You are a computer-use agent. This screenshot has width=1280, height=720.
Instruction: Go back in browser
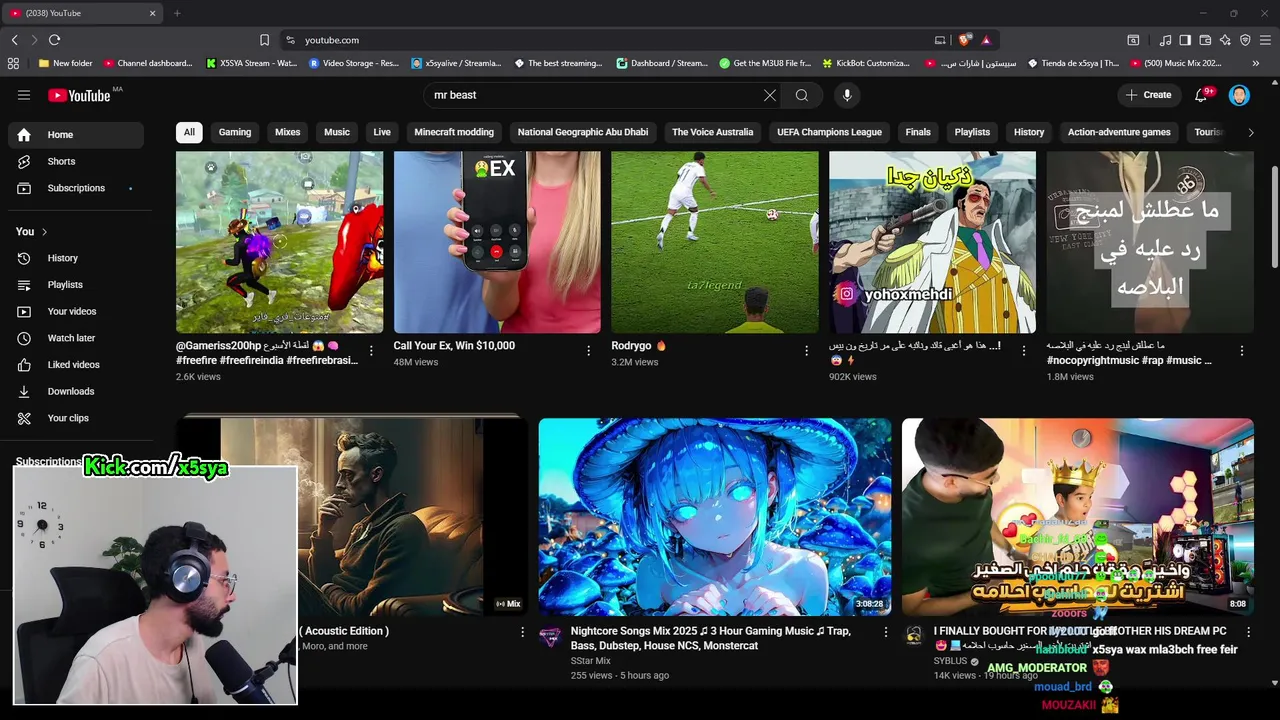tap(14, 40)
